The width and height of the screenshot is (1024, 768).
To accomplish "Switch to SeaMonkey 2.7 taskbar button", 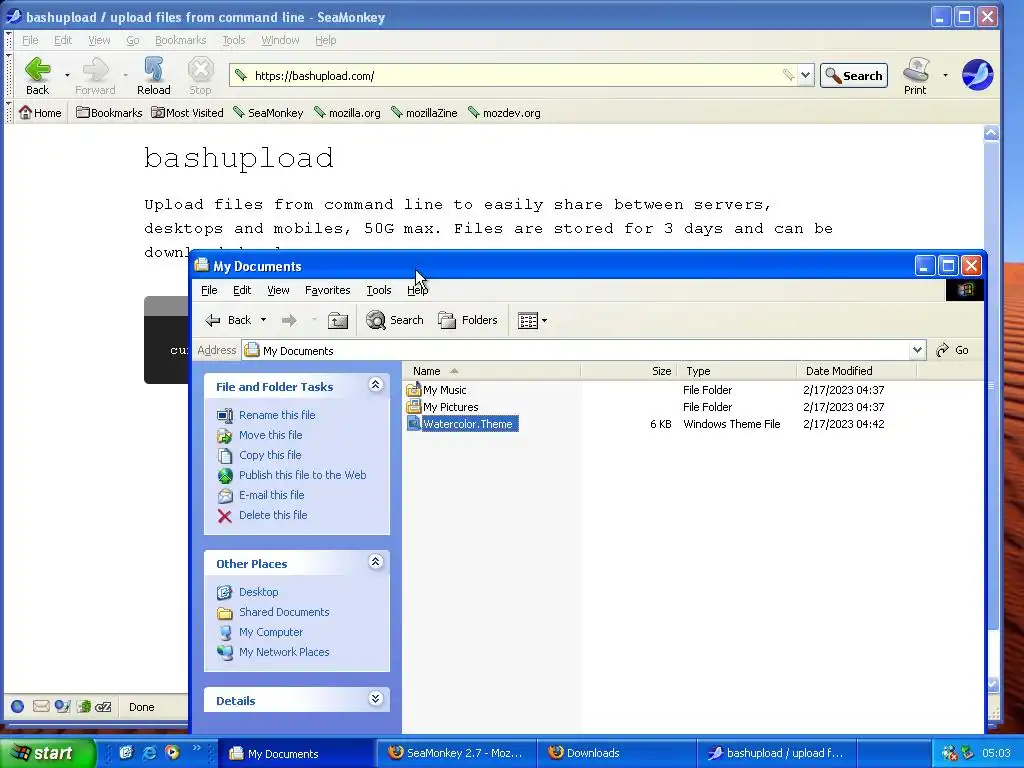I will (x=456, y=753).
